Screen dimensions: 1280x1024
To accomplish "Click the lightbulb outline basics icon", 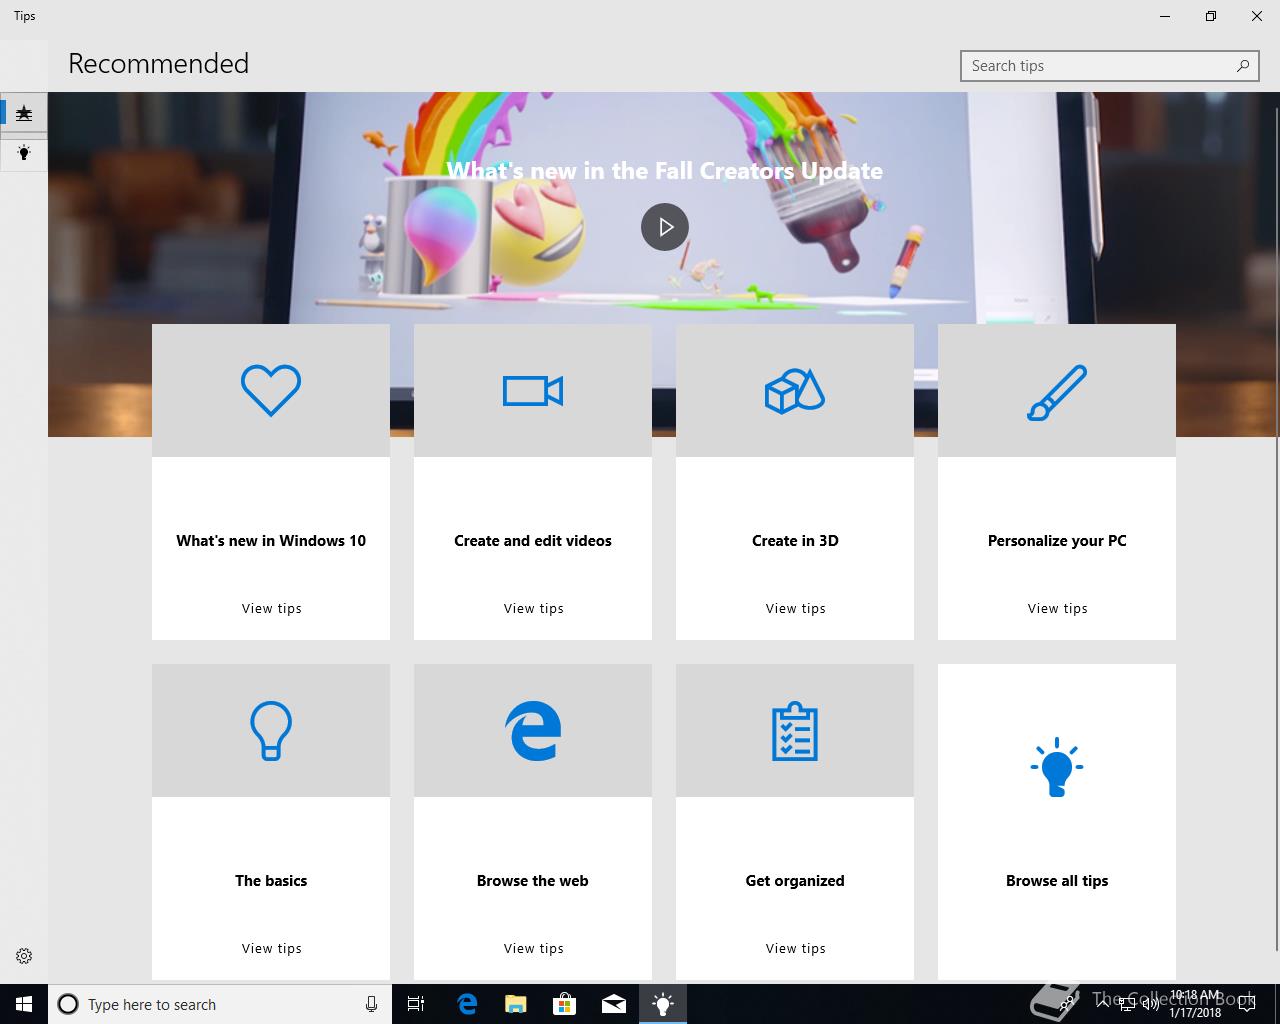I will point(271,731).
